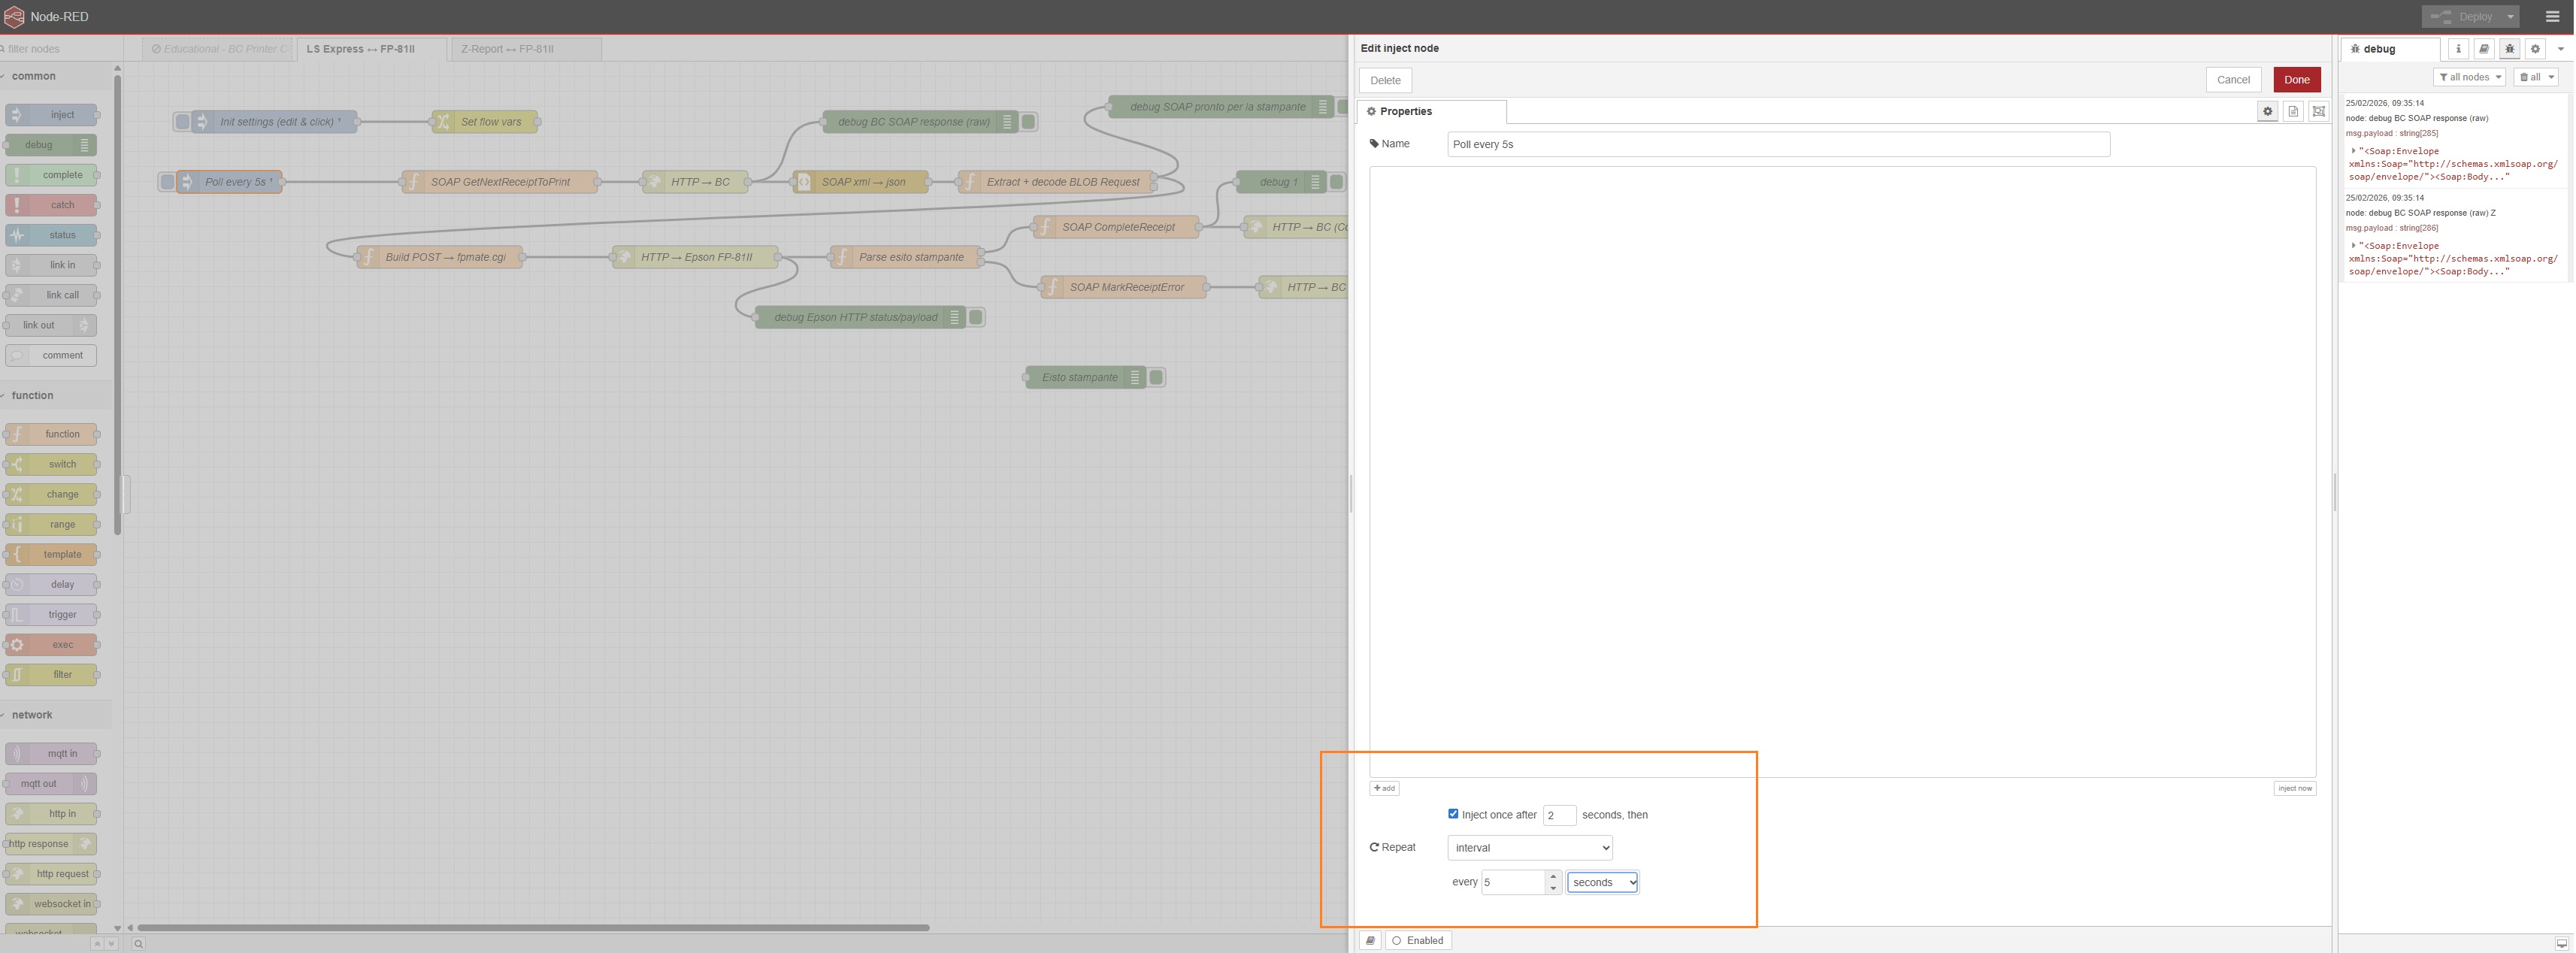
Task: Open the Repeat interval dropdown
Action: (1529, 848)
